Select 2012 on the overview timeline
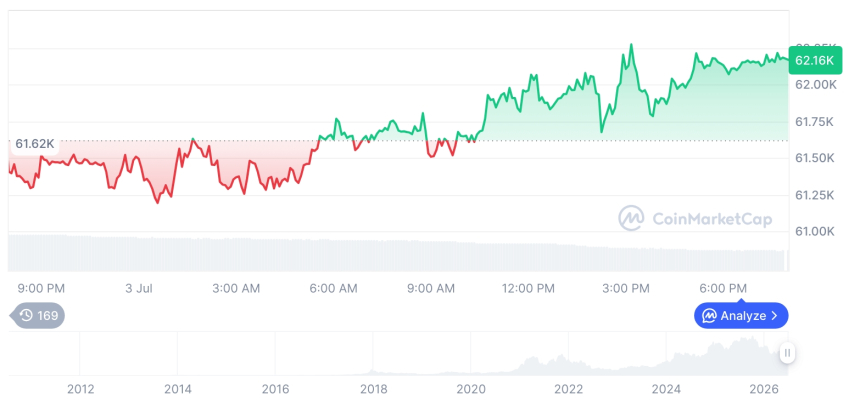This screenshot has height=401, width=860. pos(80,389)
